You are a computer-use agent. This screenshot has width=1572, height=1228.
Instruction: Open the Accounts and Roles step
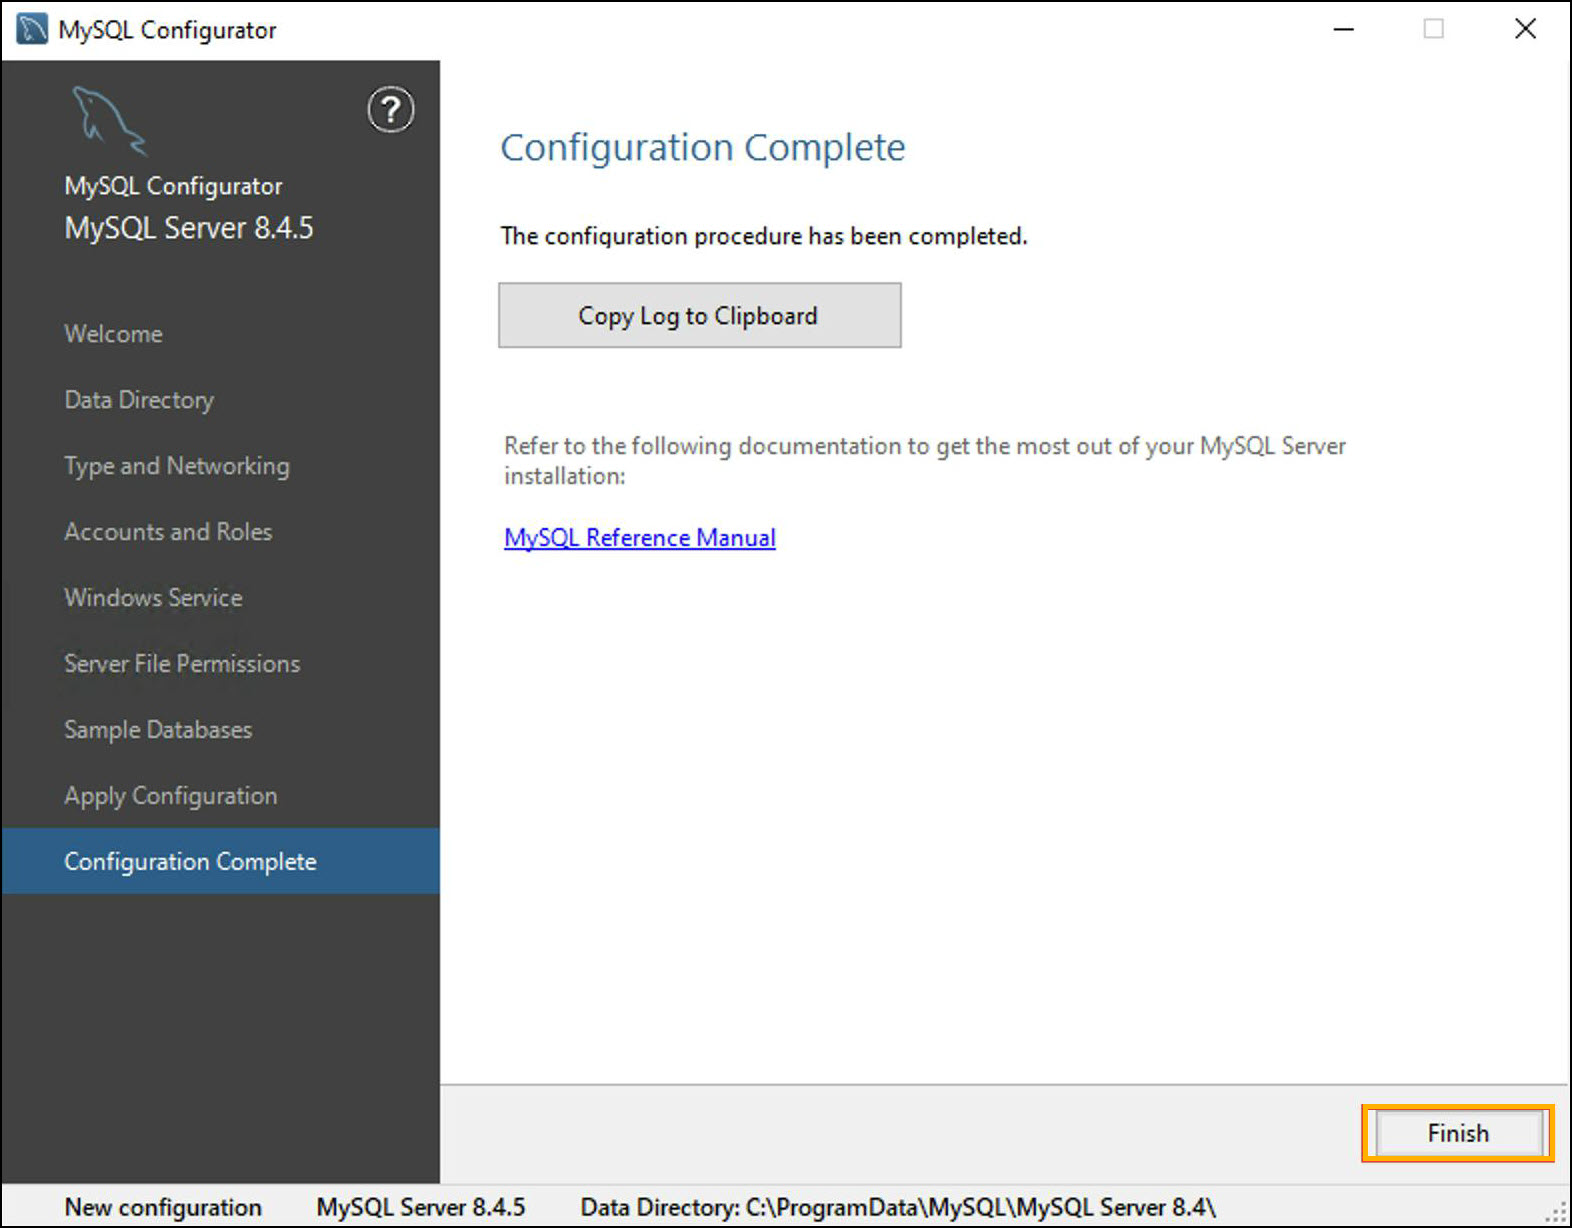pos(168,532)
